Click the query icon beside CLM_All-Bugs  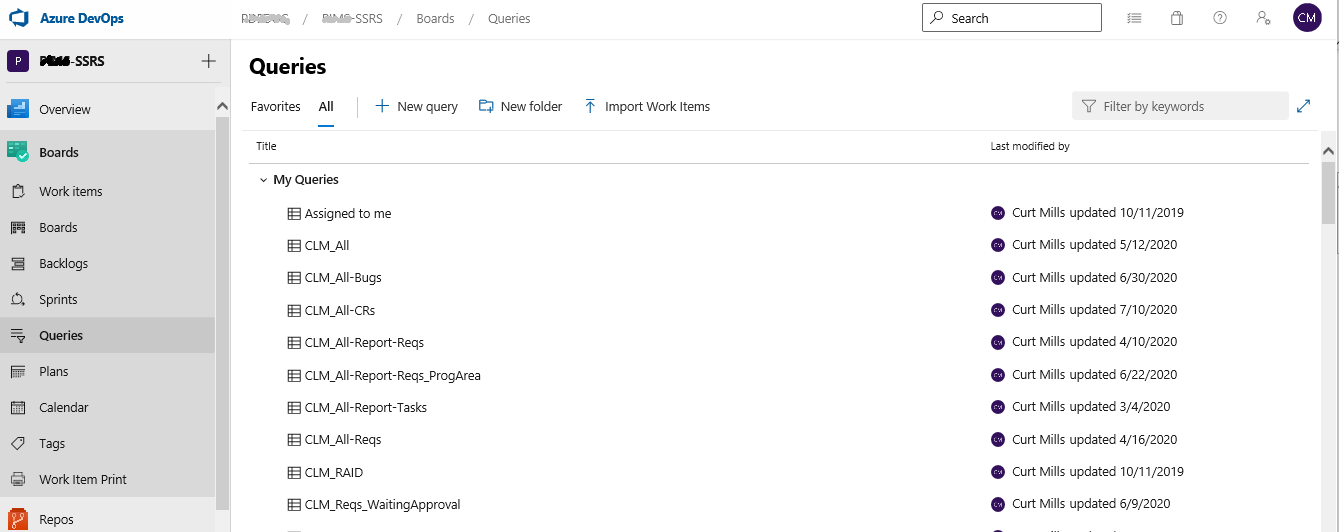pyautogui.click(x=294, y=277)
